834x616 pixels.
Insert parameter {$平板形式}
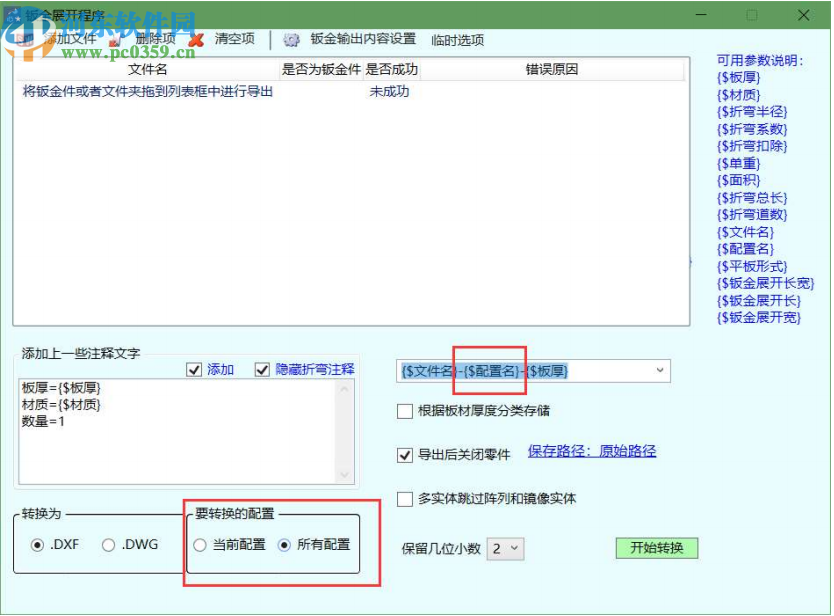point(752,266)
